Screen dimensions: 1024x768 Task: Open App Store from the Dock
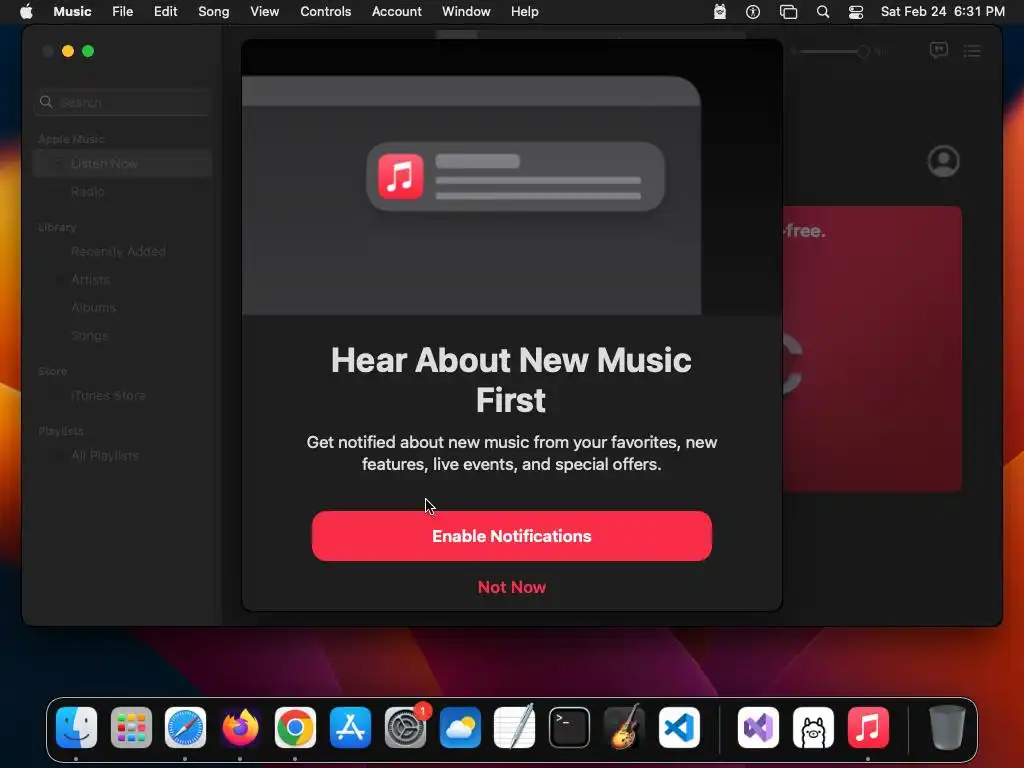pos(350,728)
